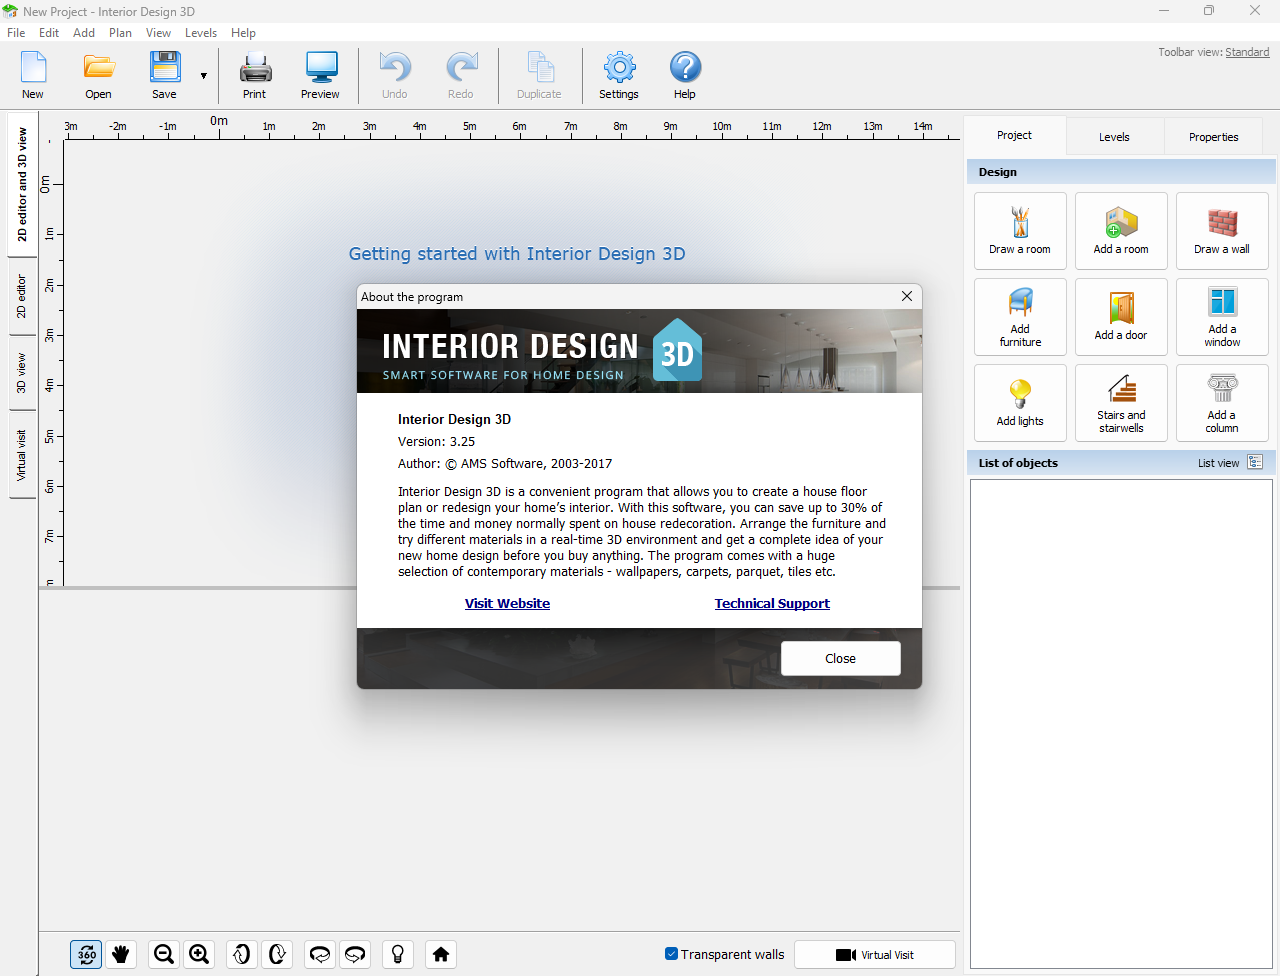Toggle the 360 rotation mode button
The height and width of the screenshot is (976, 1280).
tap(87, 955)
